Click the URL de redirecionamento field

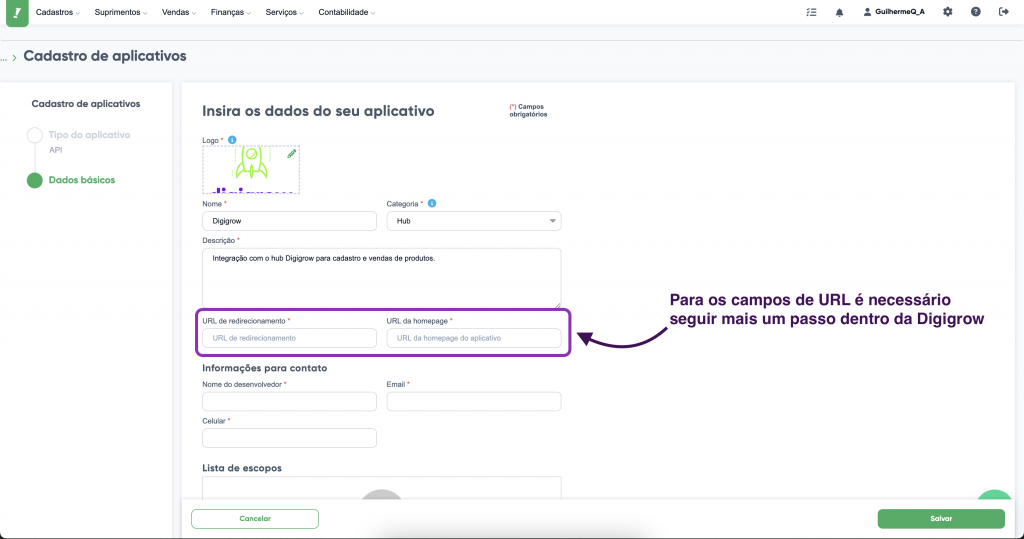click(x=289, y=338)
